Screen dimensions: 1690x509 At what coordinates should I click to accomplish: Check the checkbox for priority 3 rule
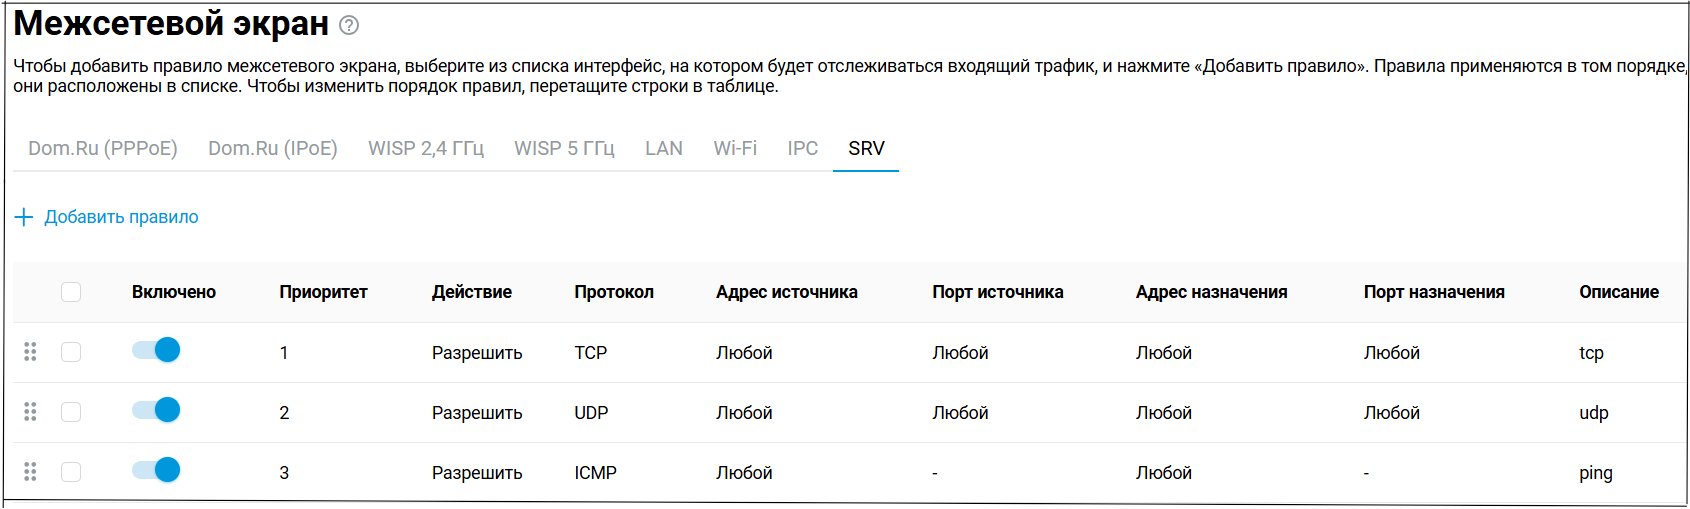pos(71,472)
